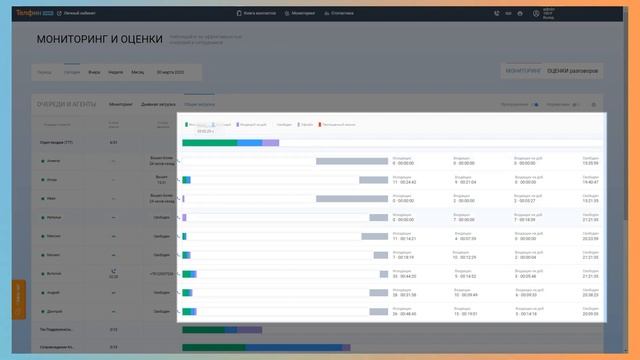Click the red legend marker in chart legend
This screenshot has width=640, height=360.
[320, 124]
